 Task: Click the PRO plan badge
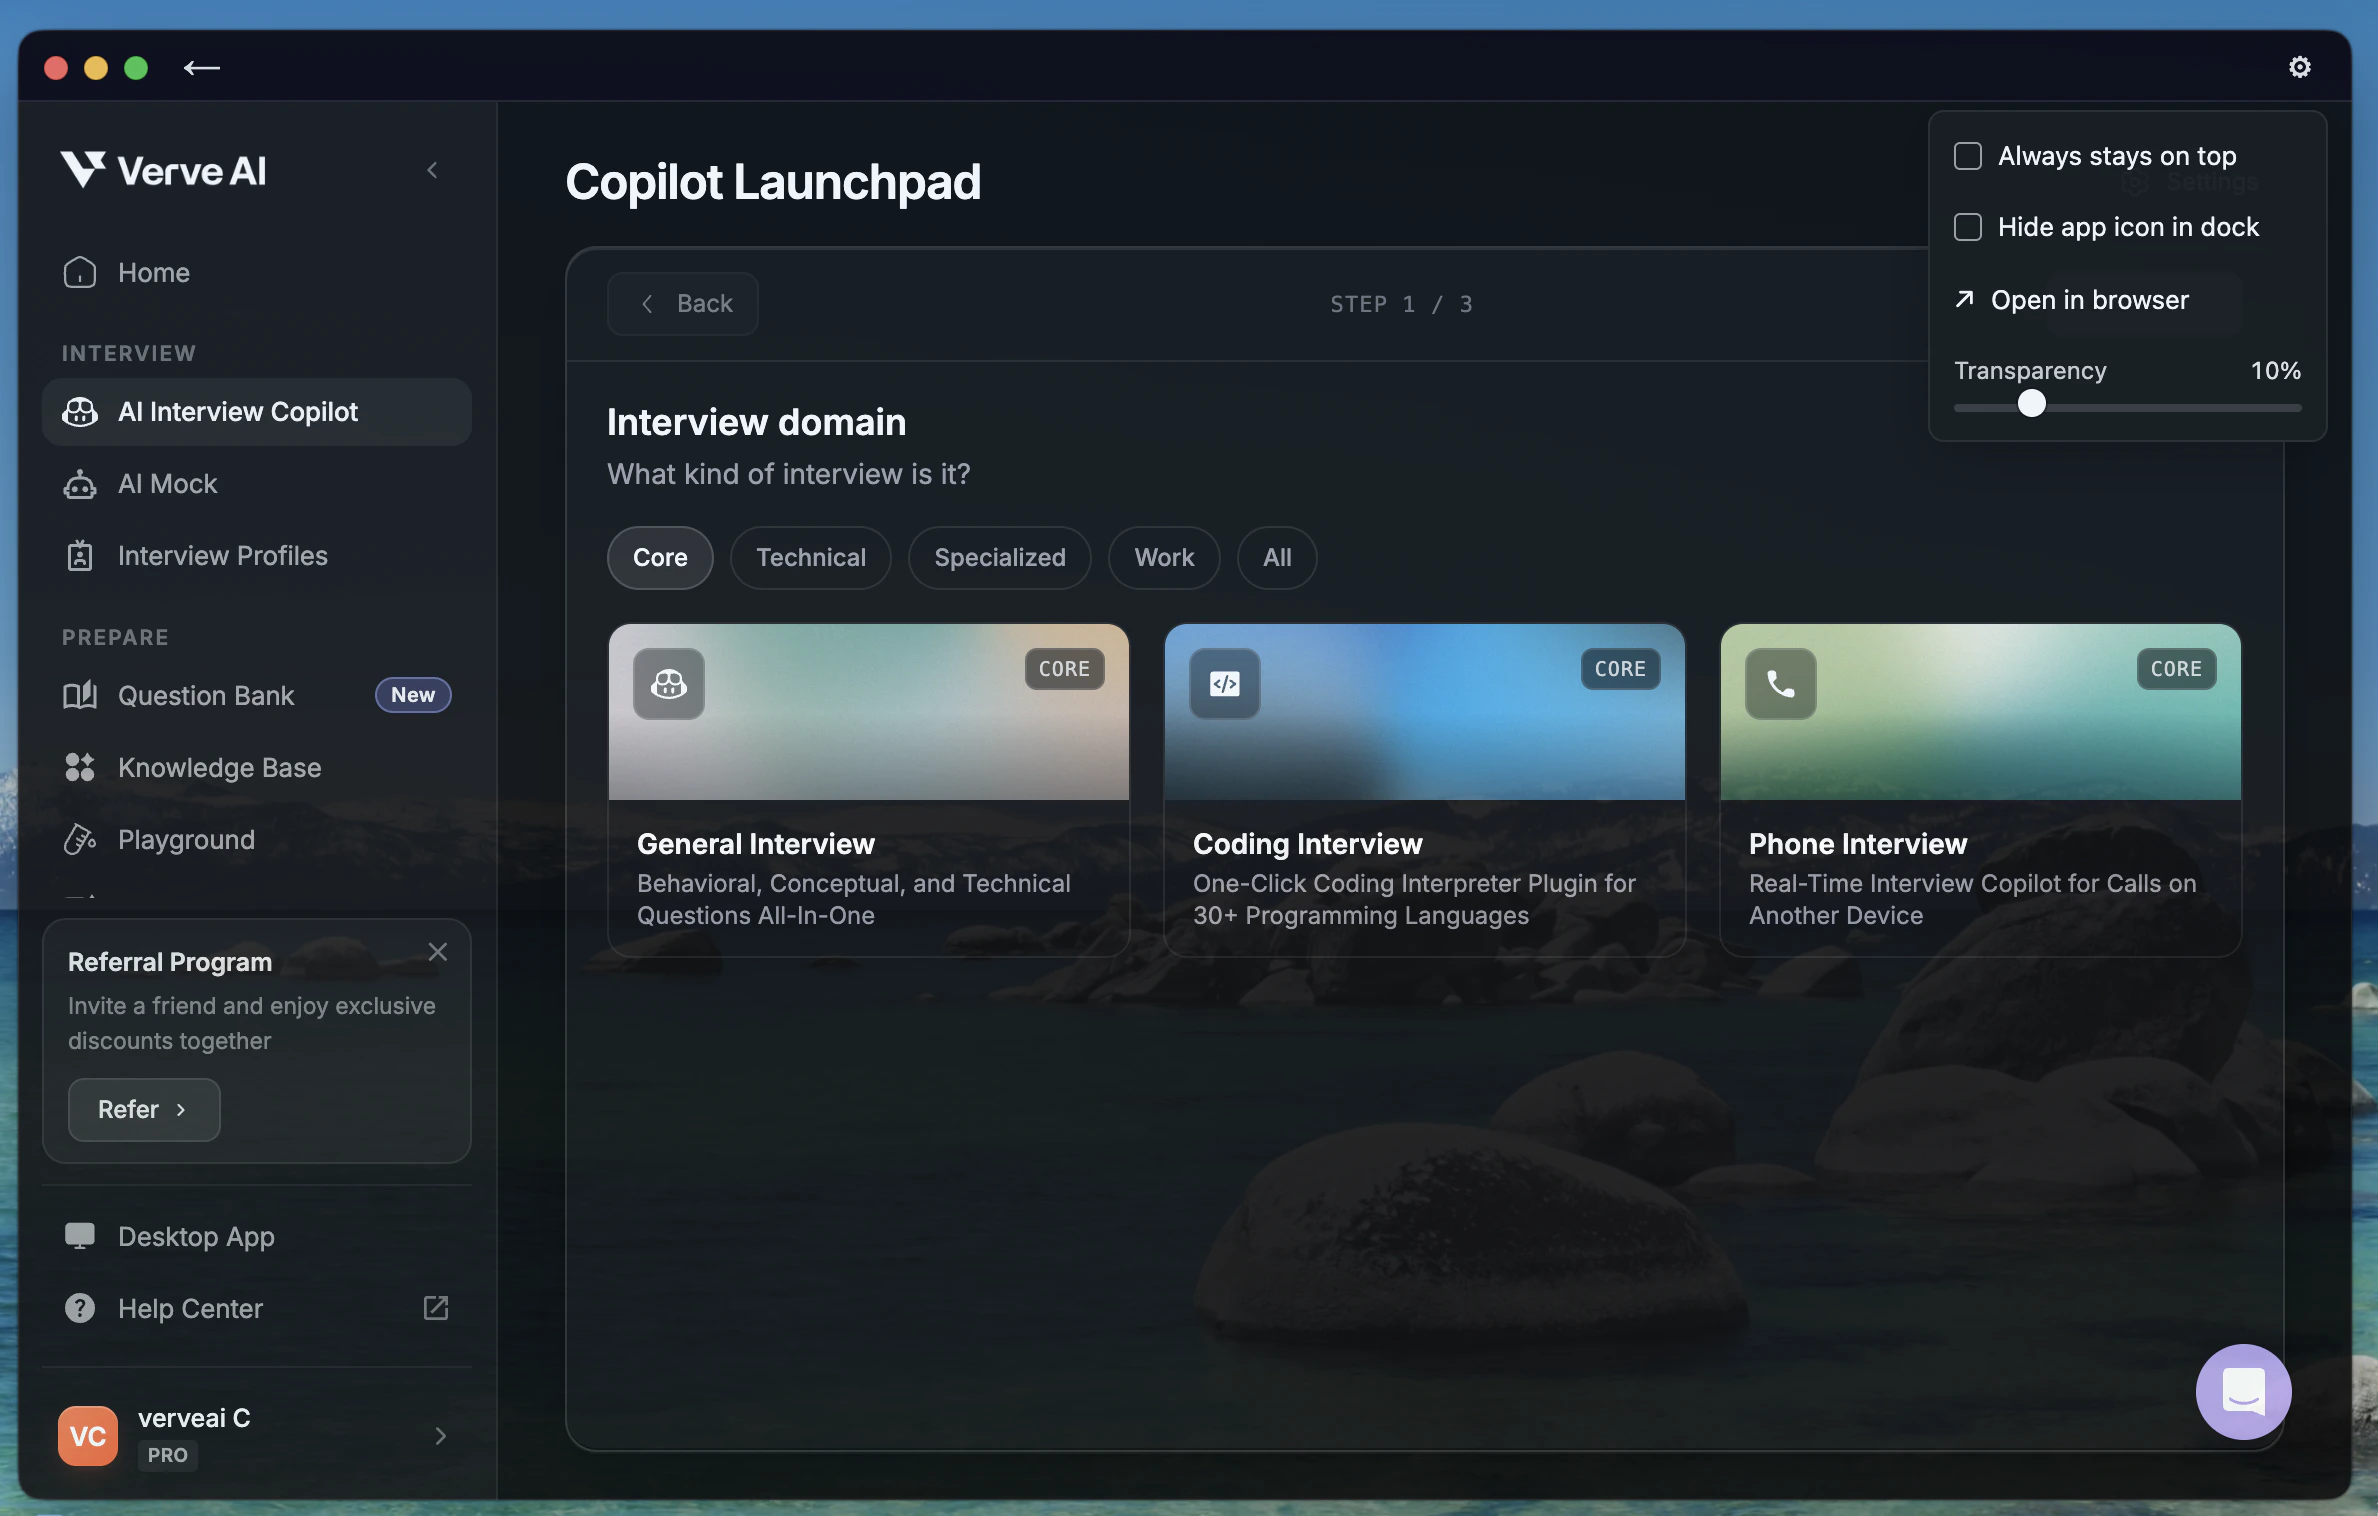[x=167, y=1455]
